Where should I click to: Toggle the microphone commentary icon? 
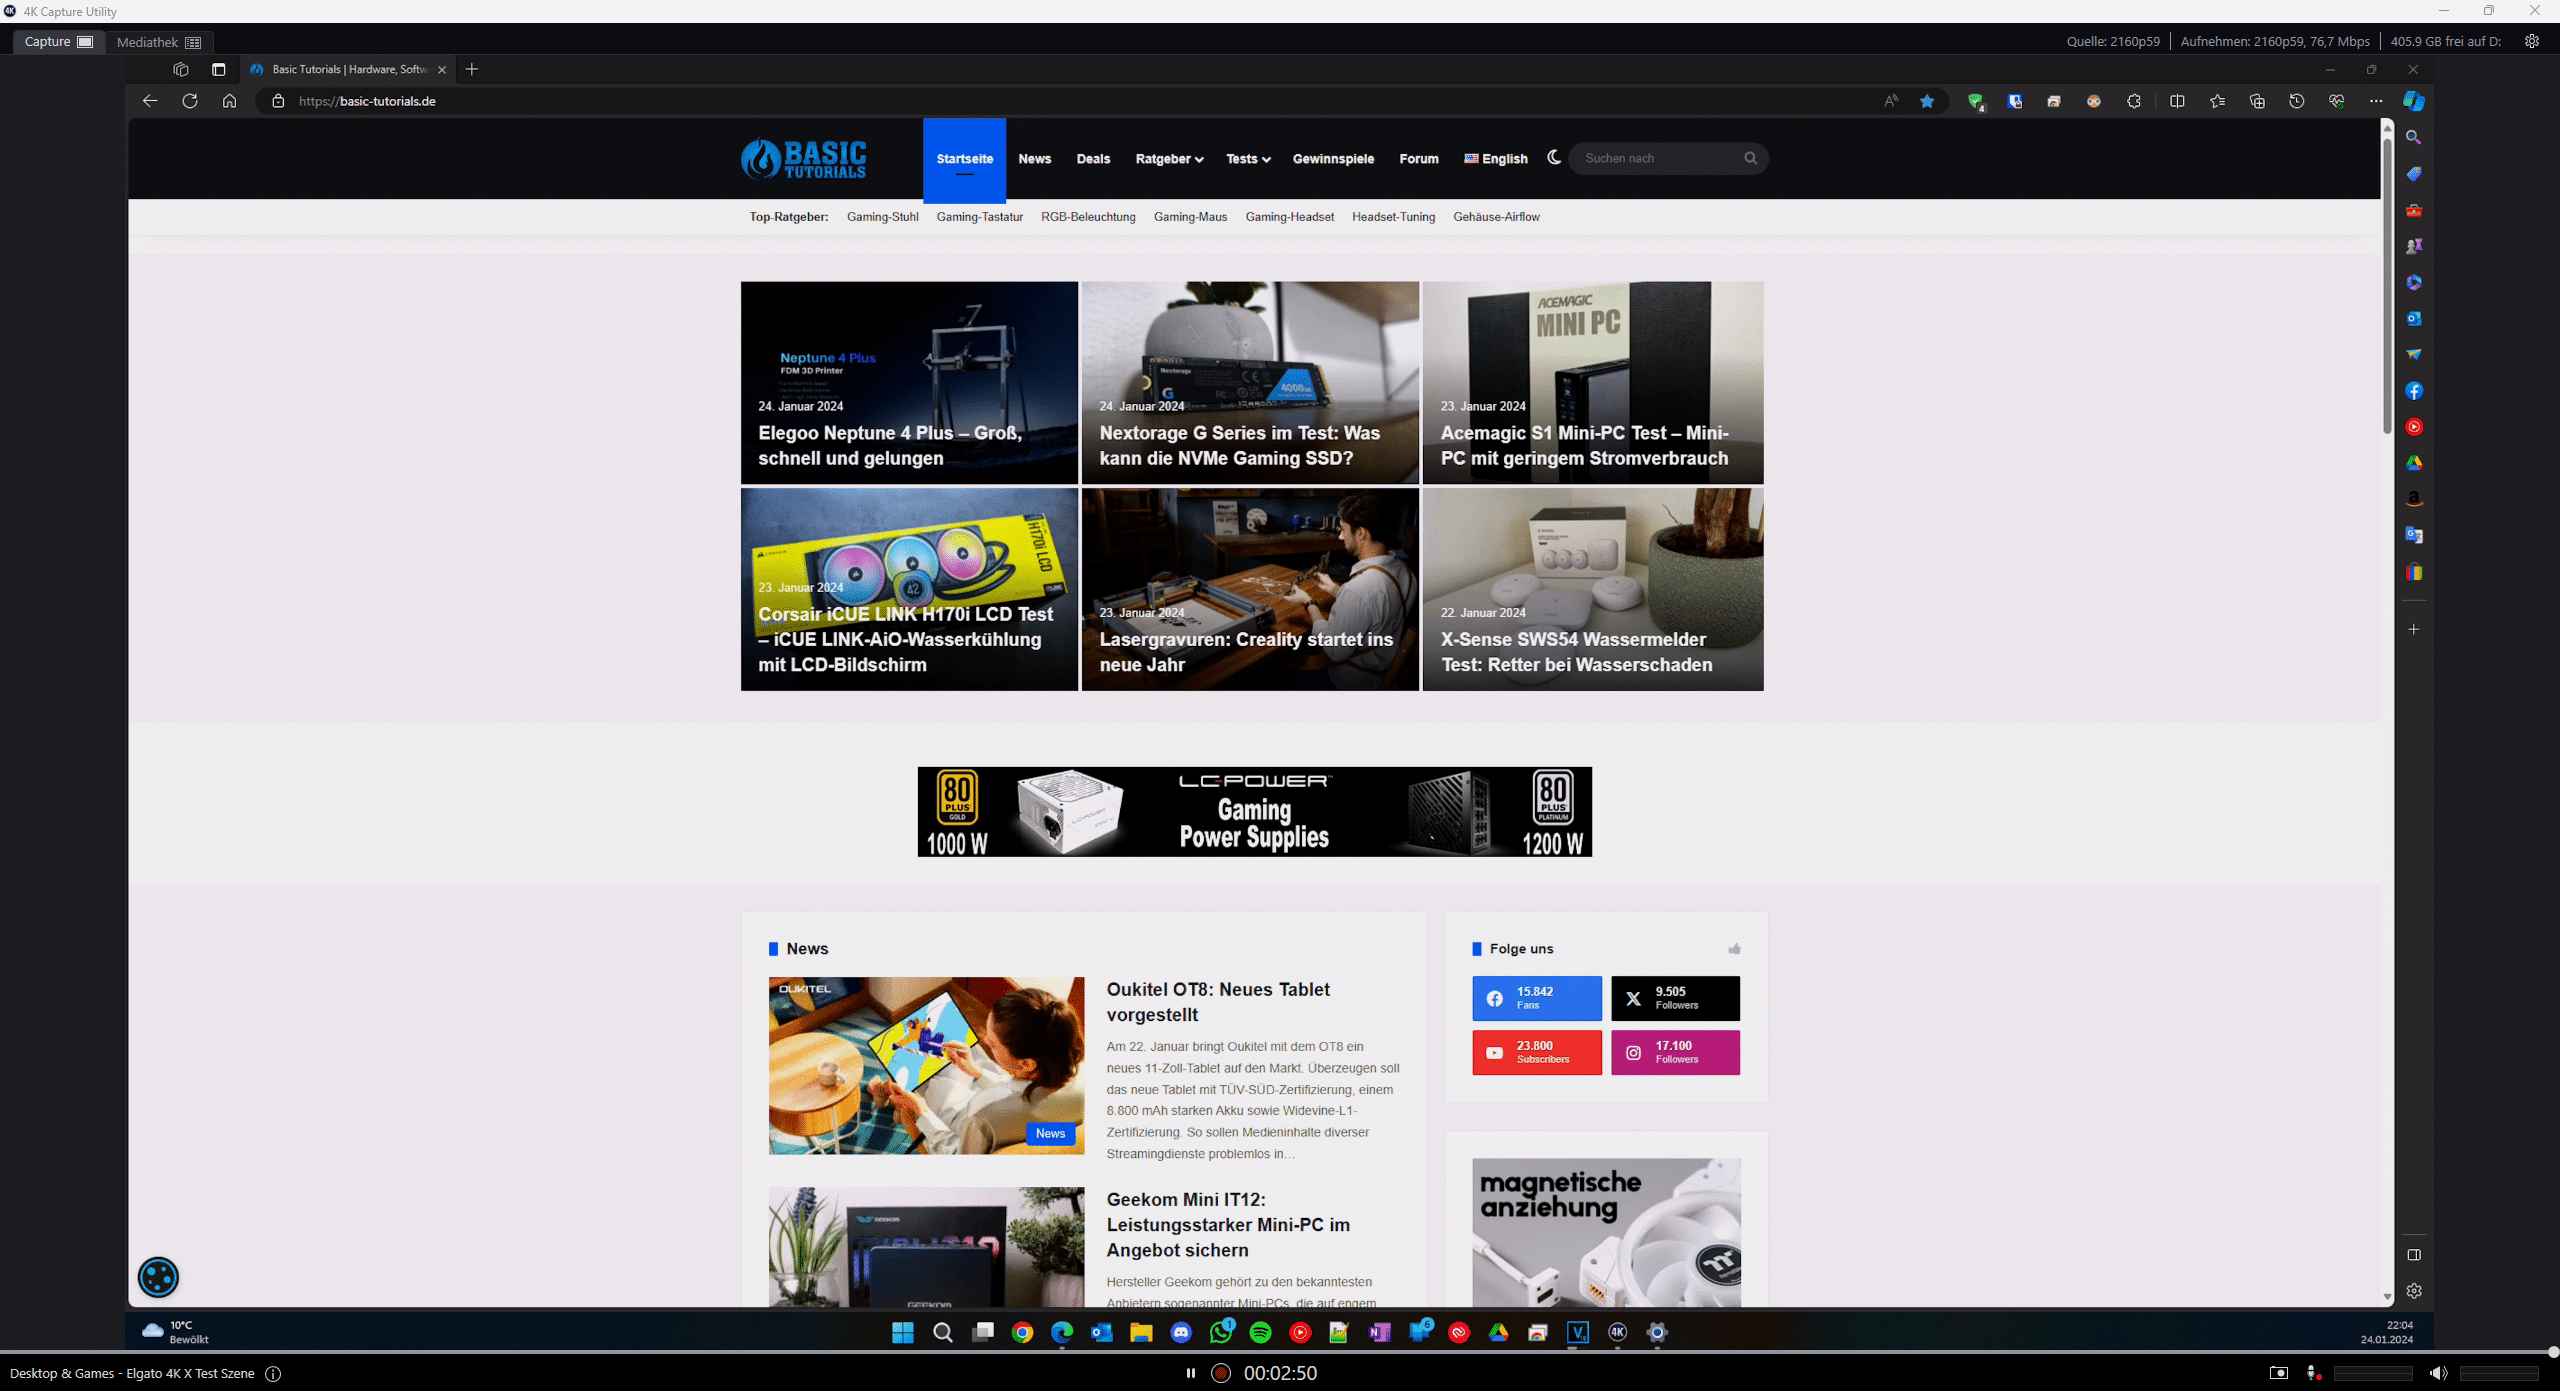point(2313,1373)
